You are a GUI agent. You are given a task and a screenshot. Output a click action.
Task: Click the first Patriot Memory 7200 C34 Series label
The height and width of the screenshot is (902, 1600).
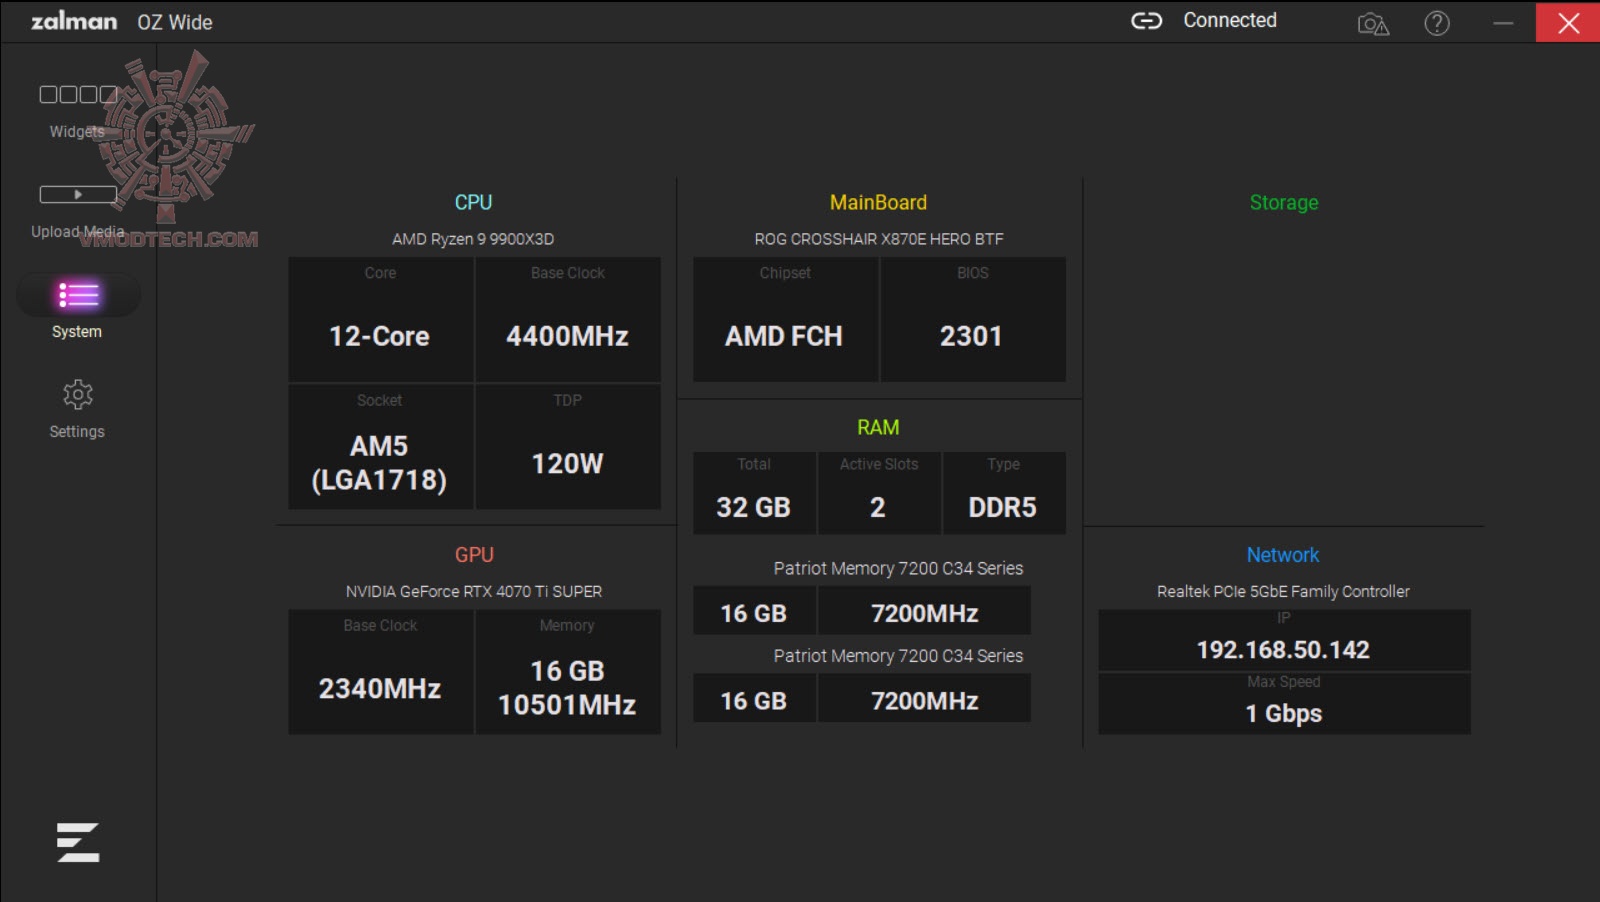pos(898,568)
